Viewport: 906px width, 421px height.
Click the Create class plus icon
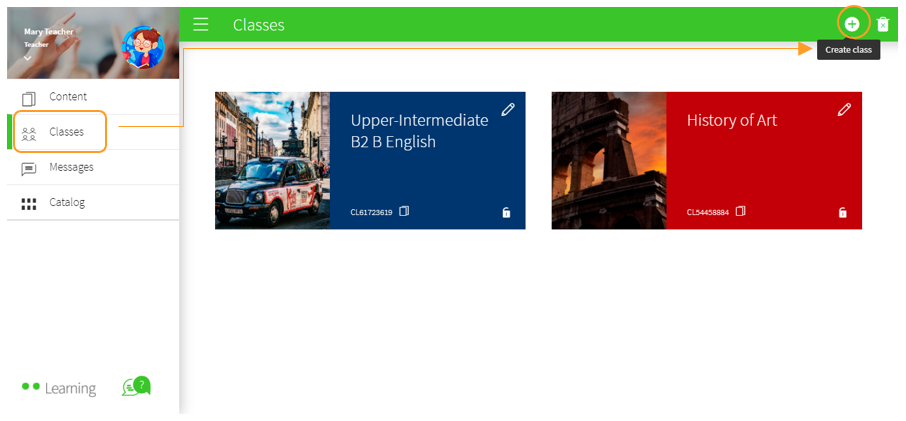[851, 24]
